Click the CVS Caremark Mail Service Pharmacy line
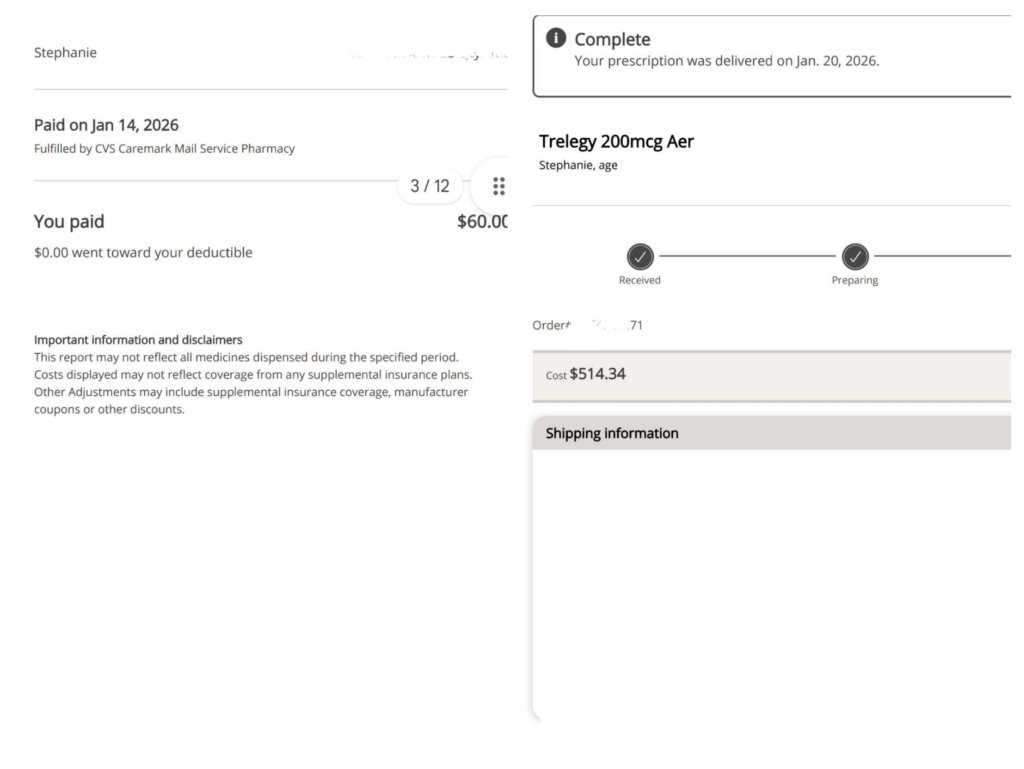Image resolution: width=1024 pixels, height=769 pixels. (x=164, y=149)
